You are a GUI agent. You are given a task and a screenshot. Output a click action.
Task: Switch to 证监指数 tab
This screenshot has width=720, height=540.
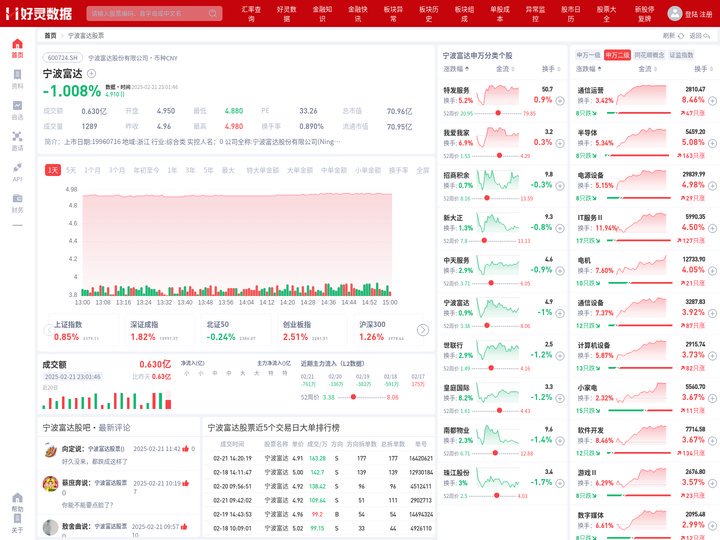pos(681,55)
